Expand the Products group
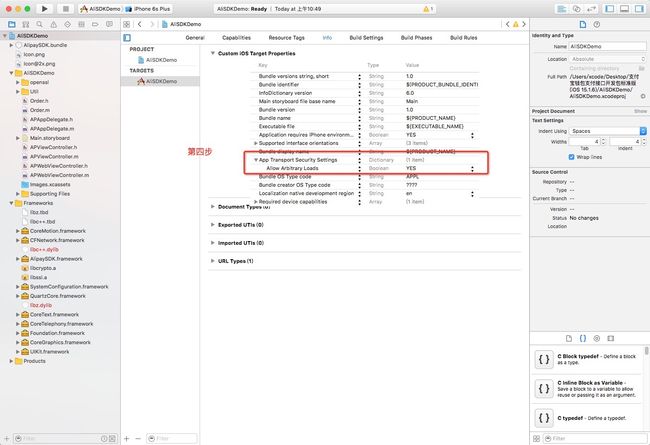650x445 pixels. (11, 361)
